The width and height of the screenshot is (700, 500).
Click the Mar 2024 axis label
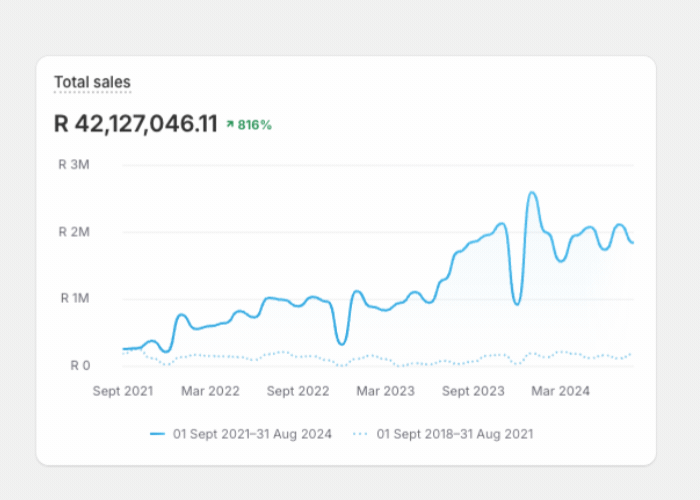(560, 391)
